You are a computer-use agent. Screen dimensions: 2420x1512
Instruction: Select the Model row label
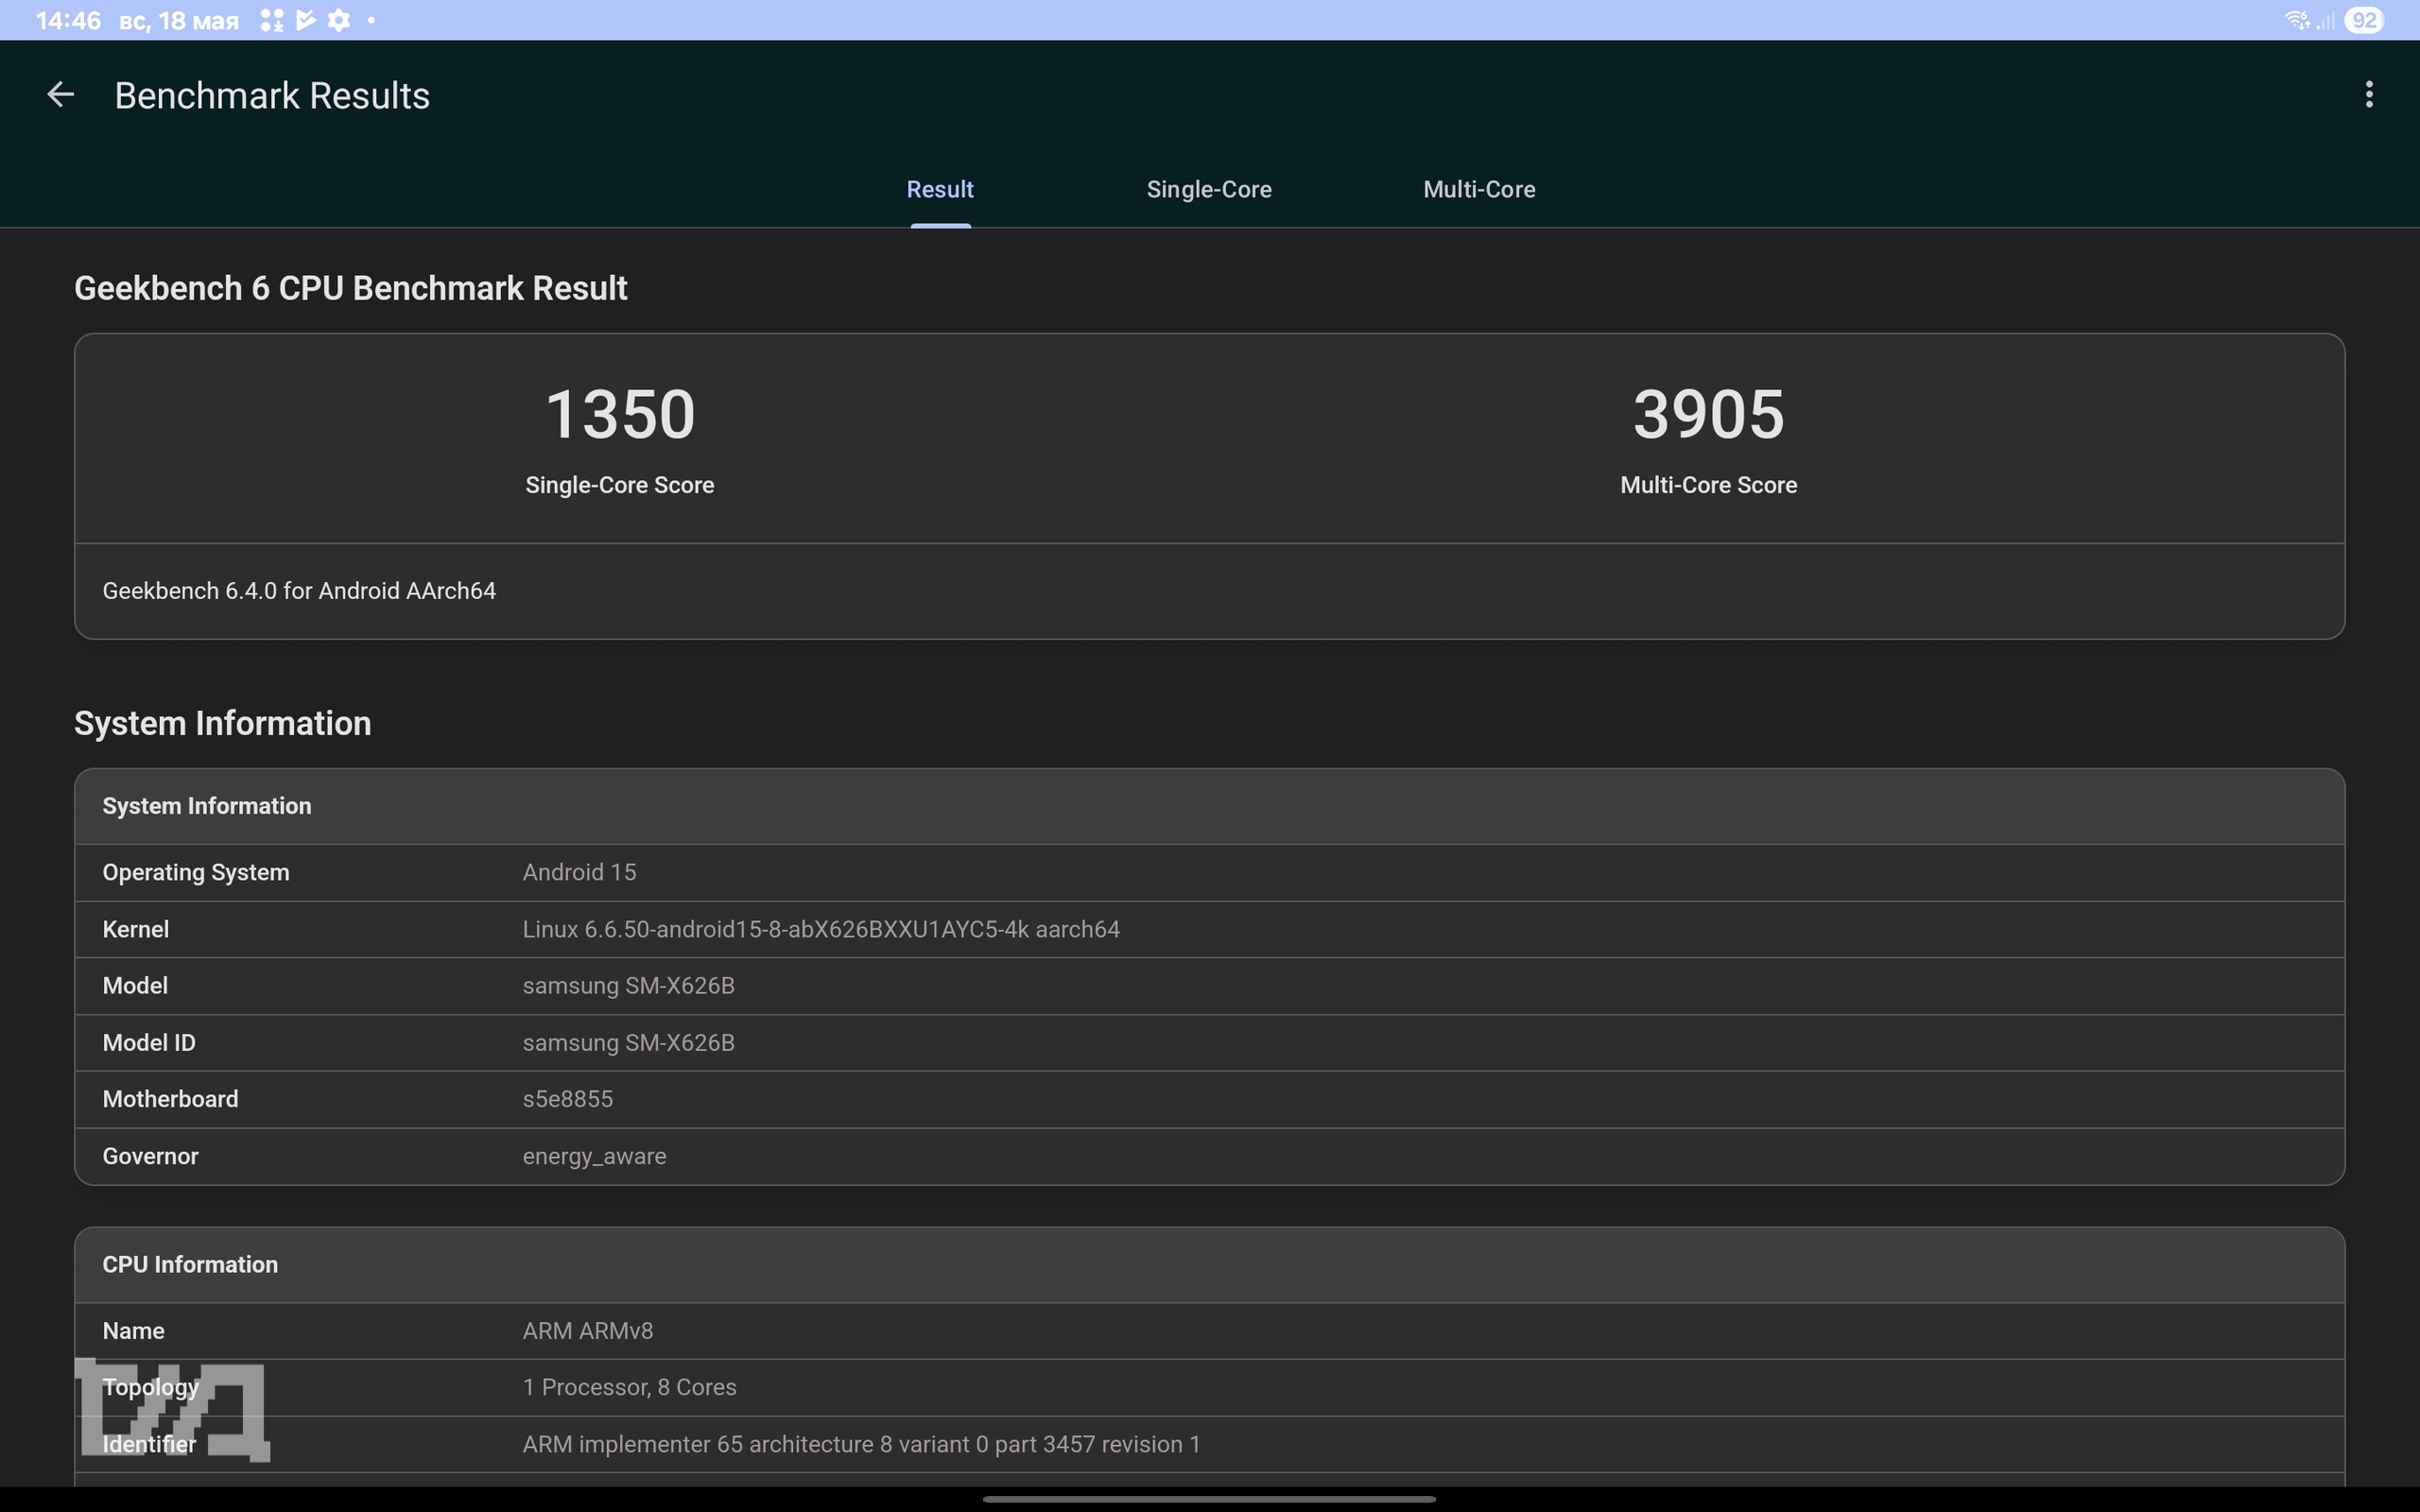tap(135, 985)
